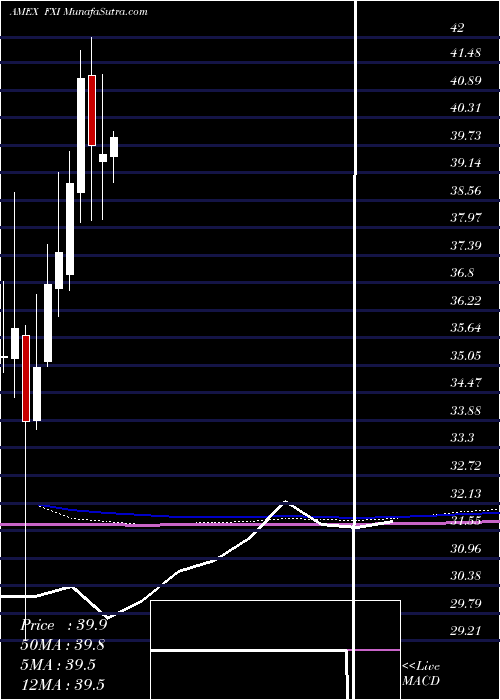This screenshot has height=700, width=500.
Task: Click the long red candlestick near 34.47
Action: click(26, 378)
